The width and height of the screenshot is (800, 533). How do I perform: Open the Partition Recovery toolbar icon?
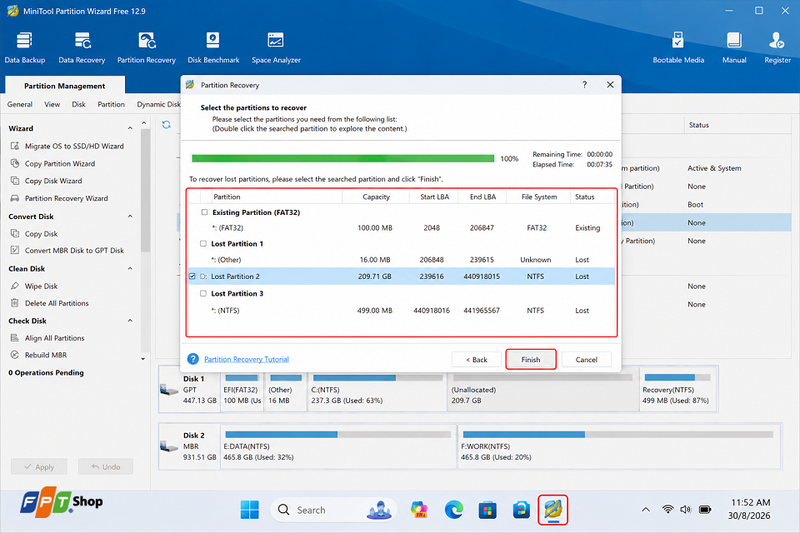(146, 48)
